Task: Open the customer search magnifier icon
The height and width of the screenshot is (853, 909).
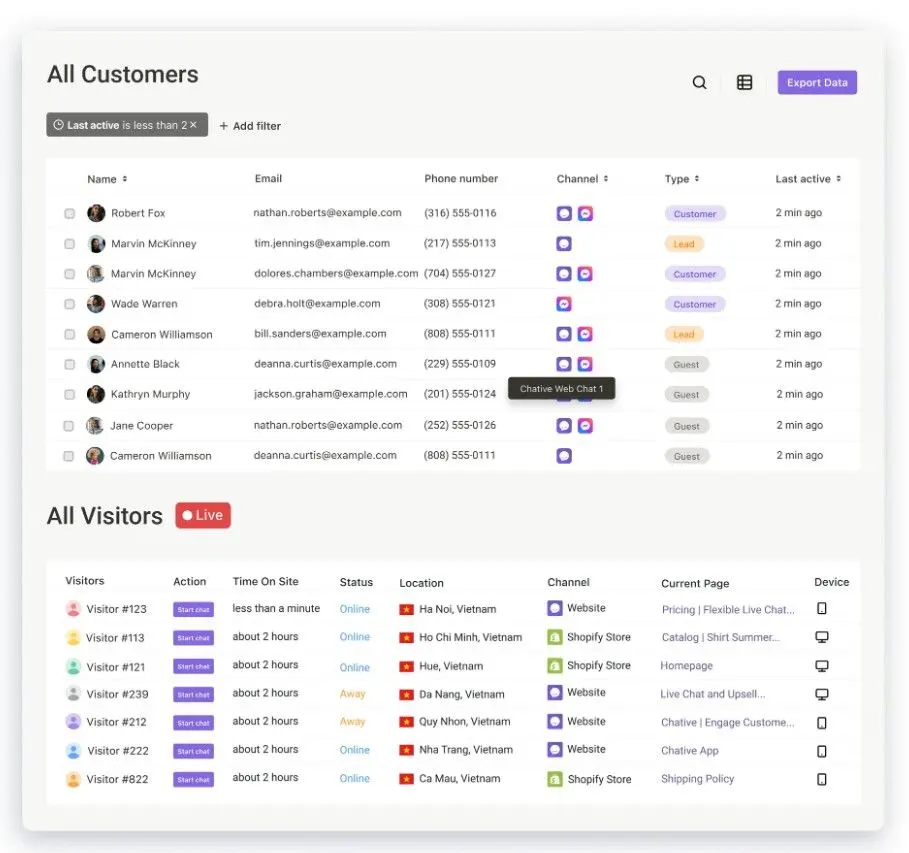Action: point(699,82)
